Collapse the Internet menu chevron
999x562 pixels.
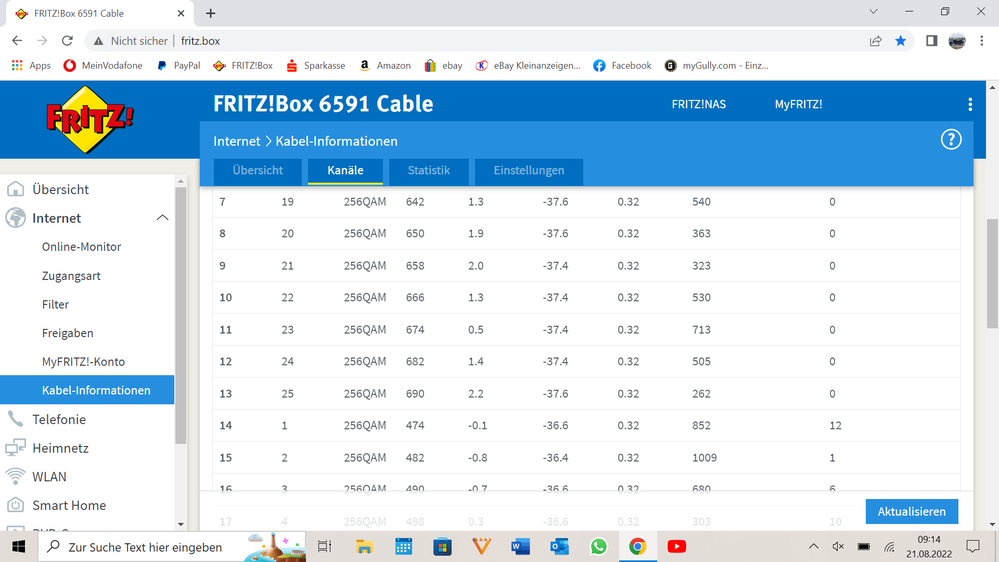(162, 218)
